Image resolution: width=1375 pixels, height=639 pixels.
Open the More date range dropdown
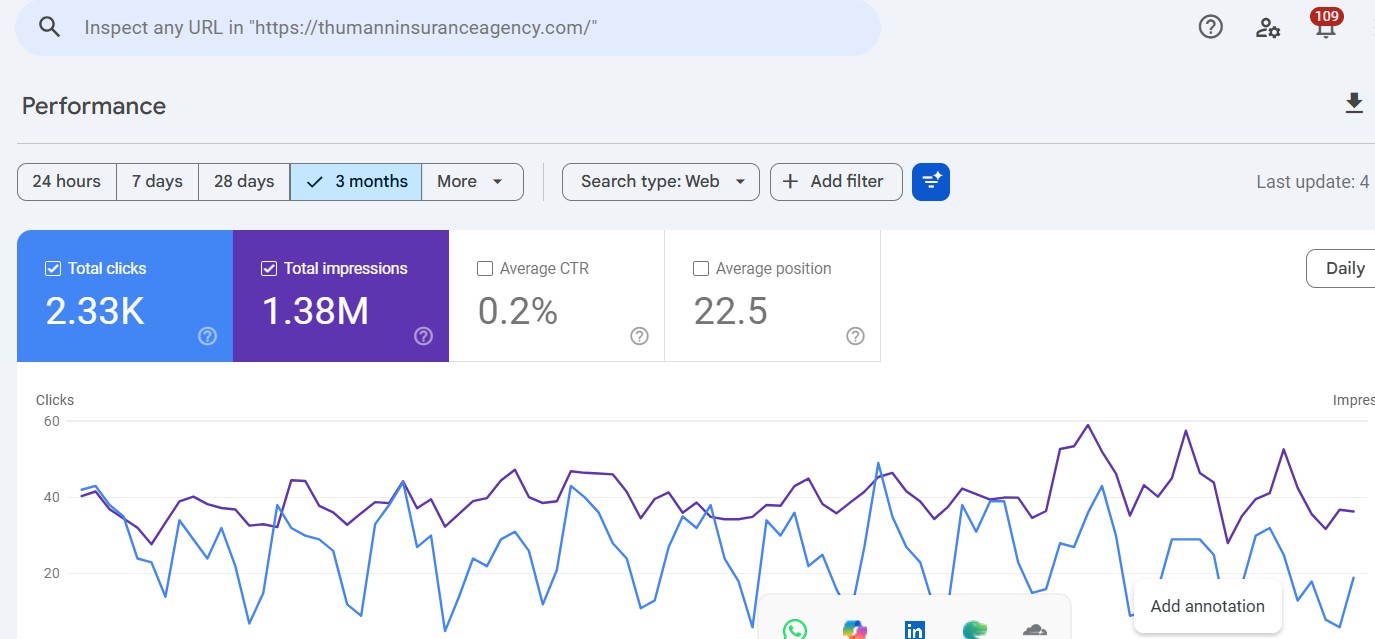[472, 181]
